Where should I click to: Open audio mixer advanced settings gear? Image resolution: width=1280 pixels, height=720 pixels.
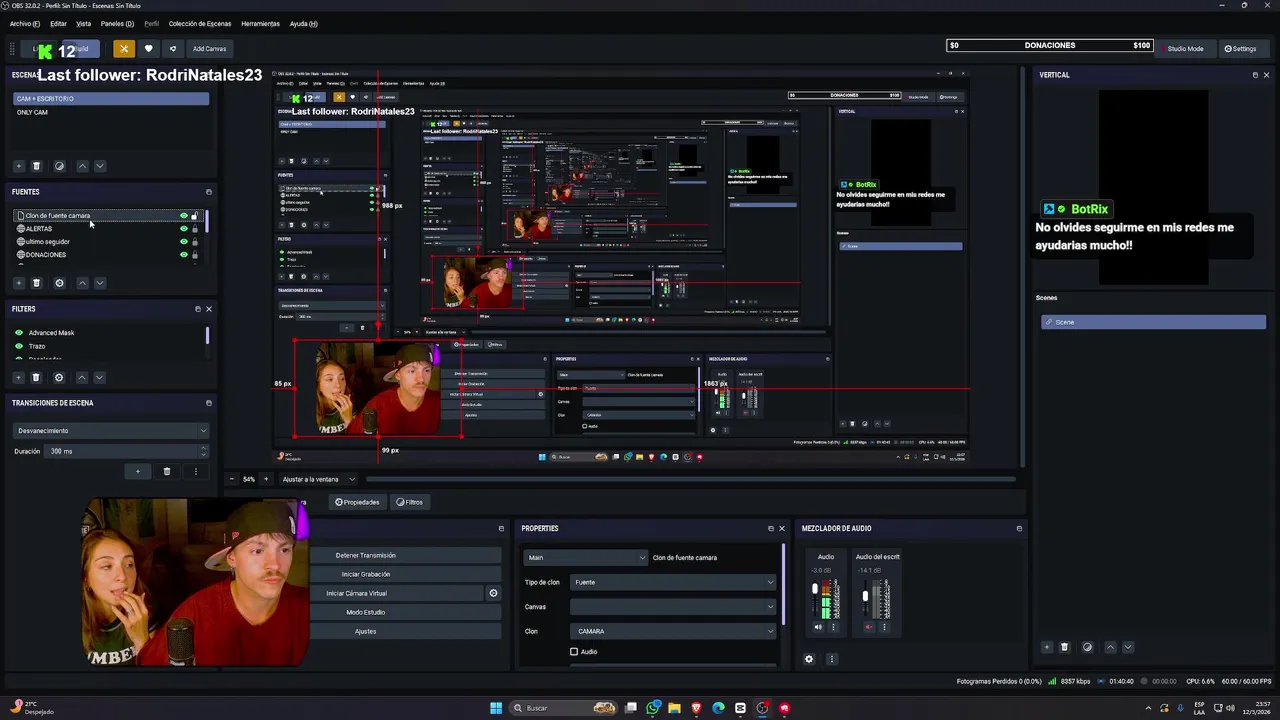pyautogui.click(x=809, y=659)
